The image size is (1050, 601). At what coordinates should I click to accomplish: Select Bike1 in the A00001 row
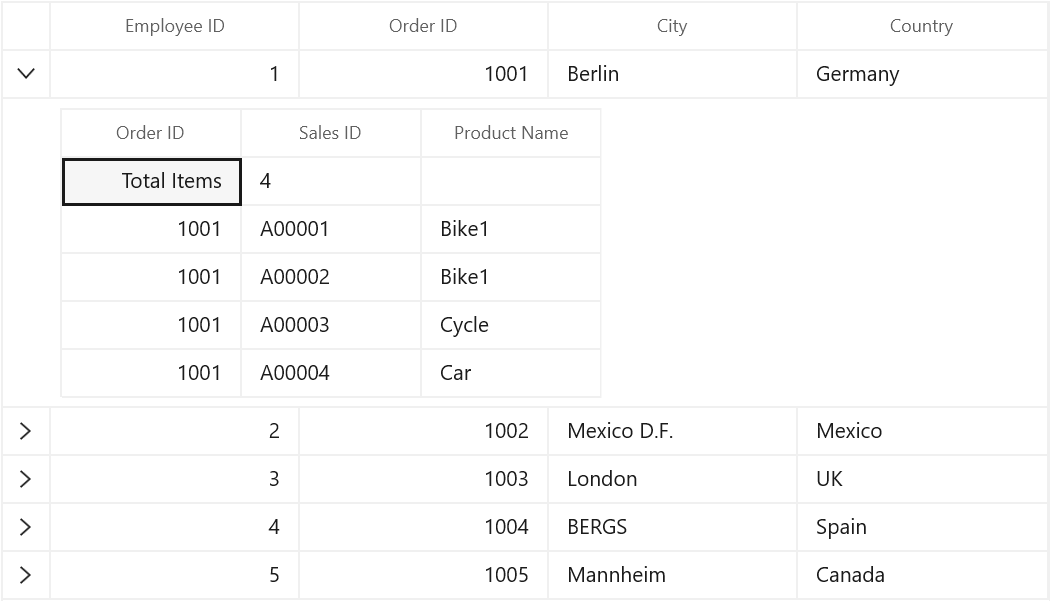(511, 229)
